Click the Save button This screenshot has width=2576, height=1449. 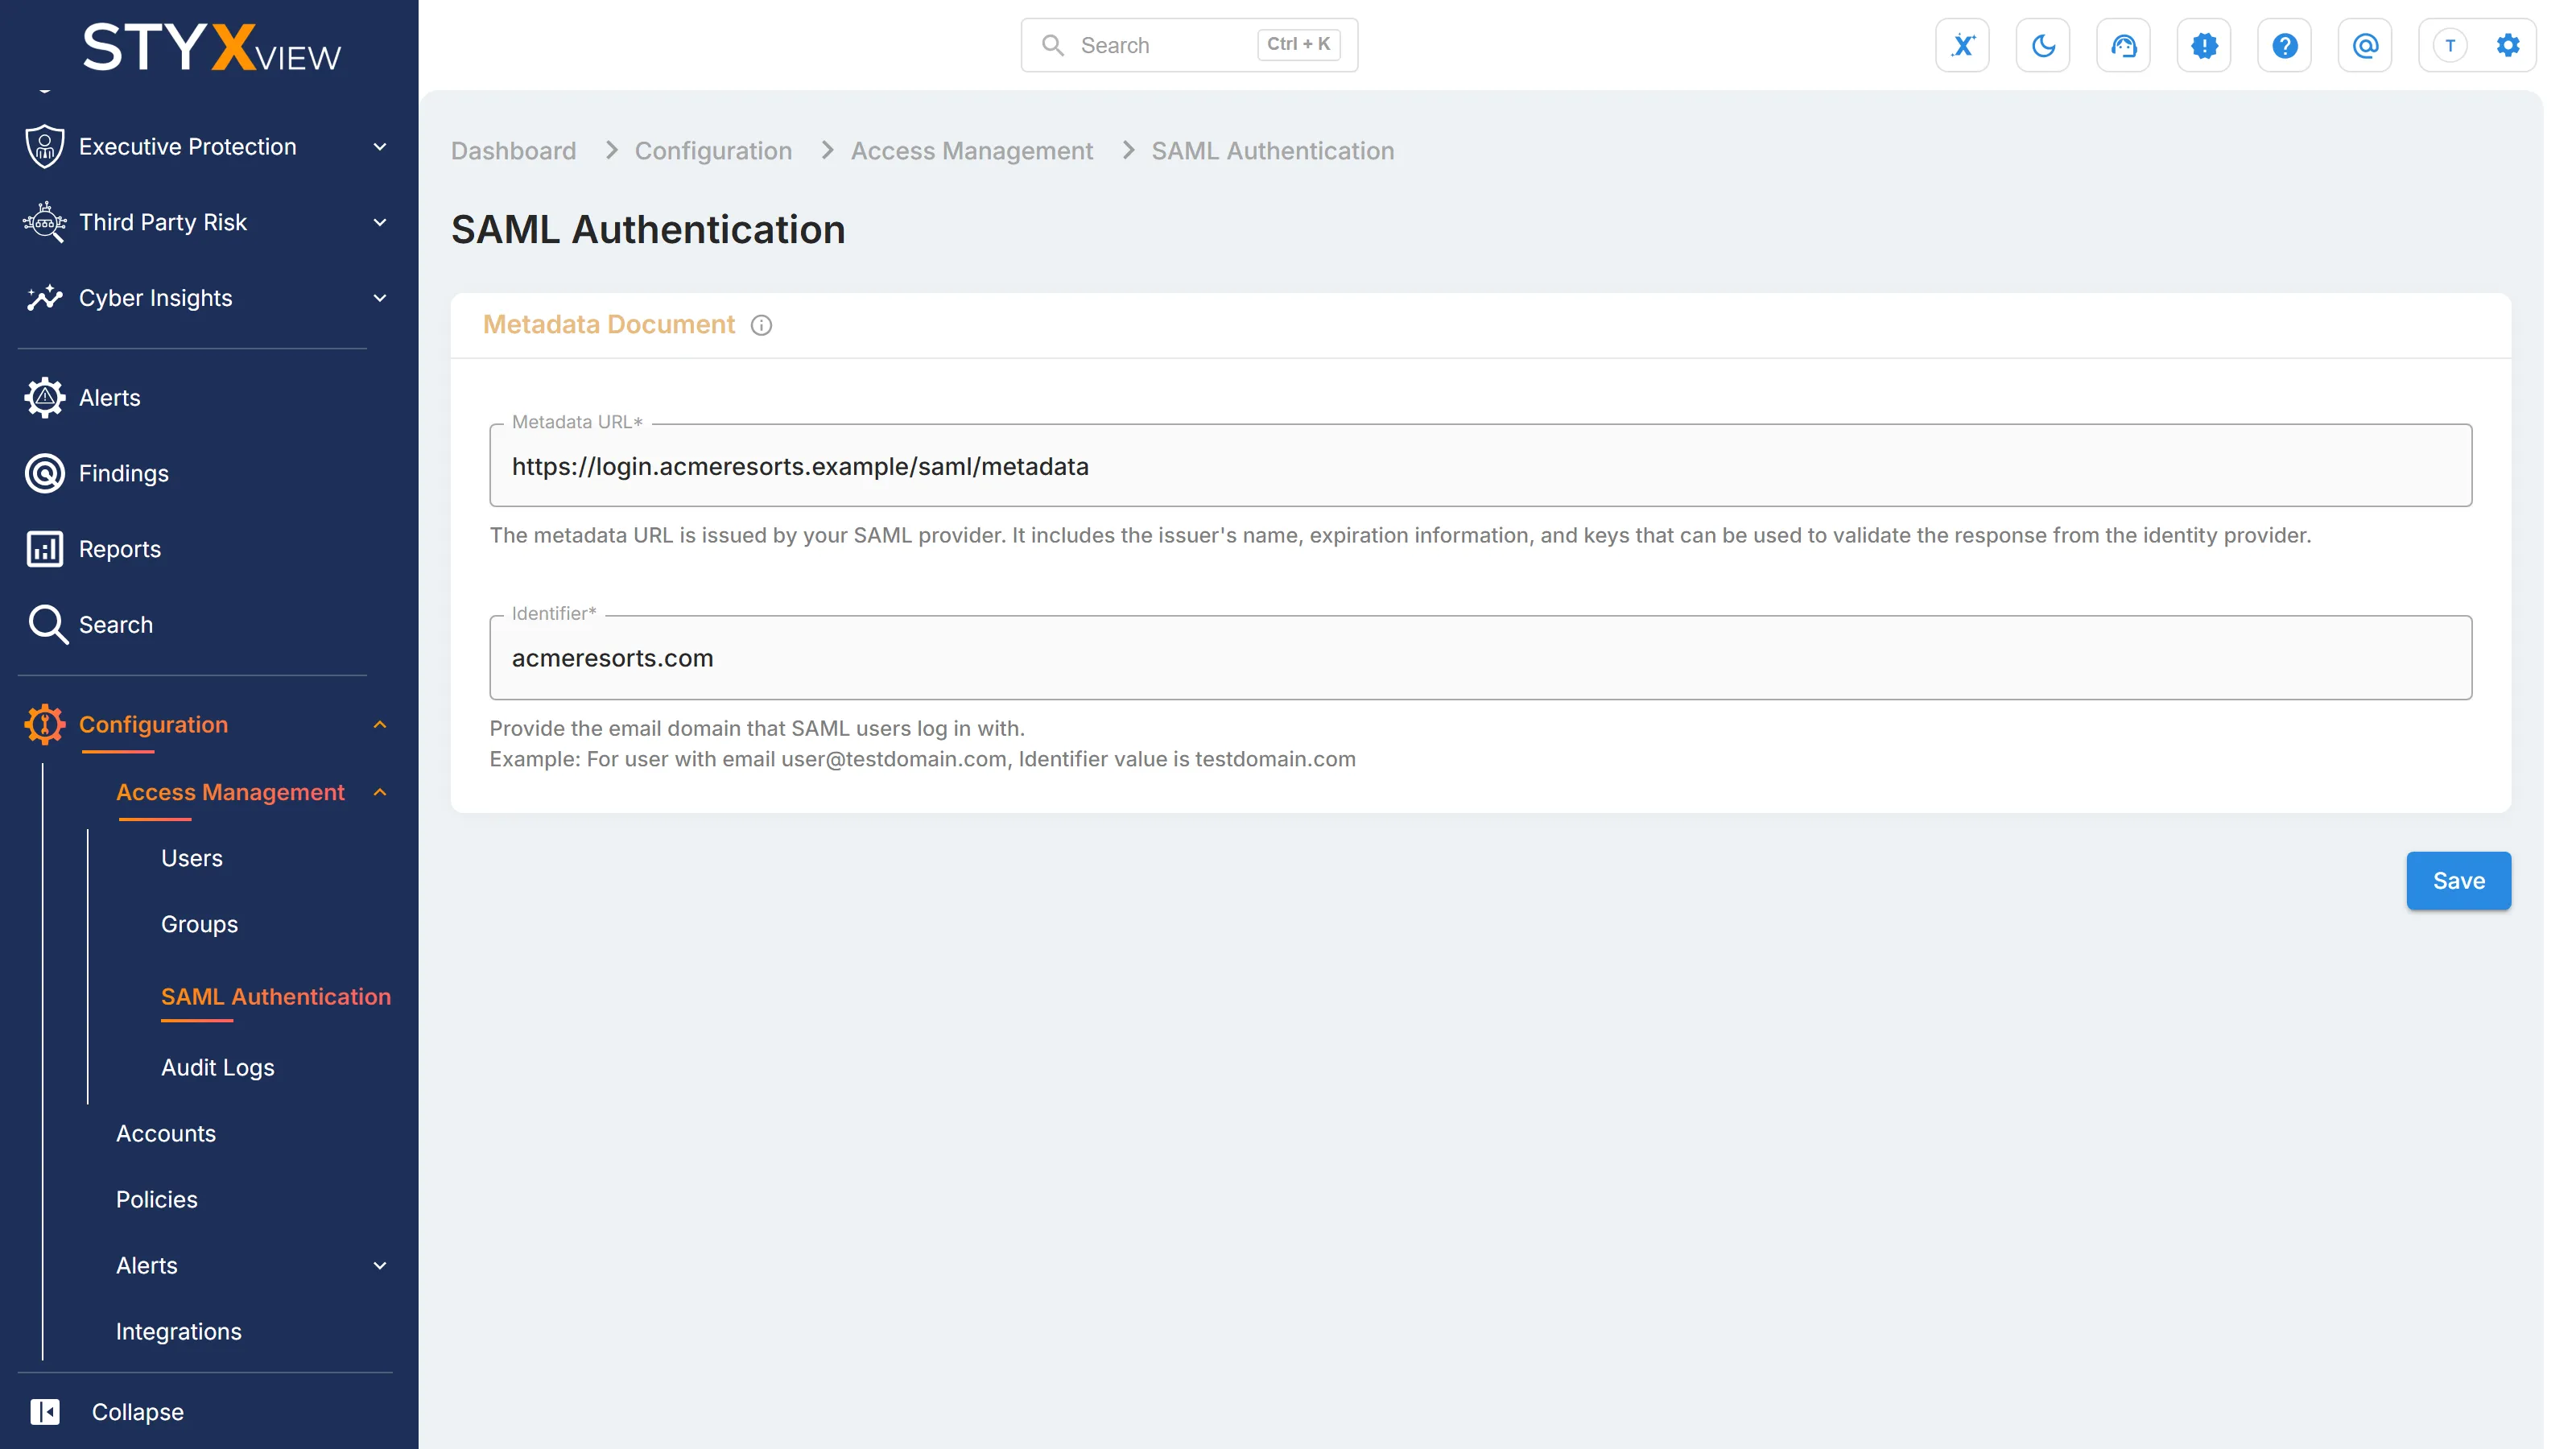pyautogui.click(x=2459, y=881)
